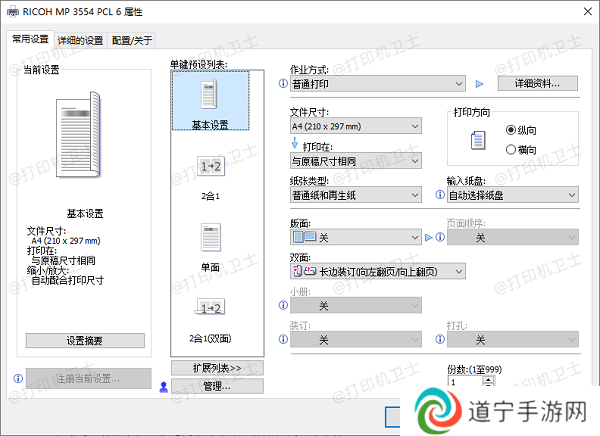Choose the 单面 preset icon
This screenshot has width=600, height=436.
coord(211,237)
